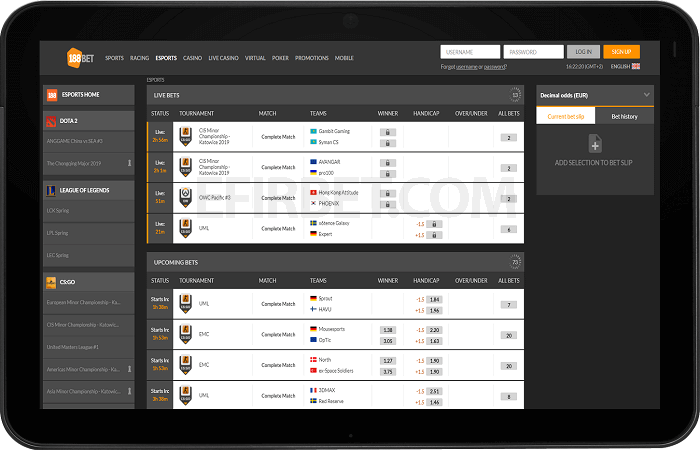Select Mousesports winner odds 1.38
This screenshot has width=700, height=450.
pos(388,330)
